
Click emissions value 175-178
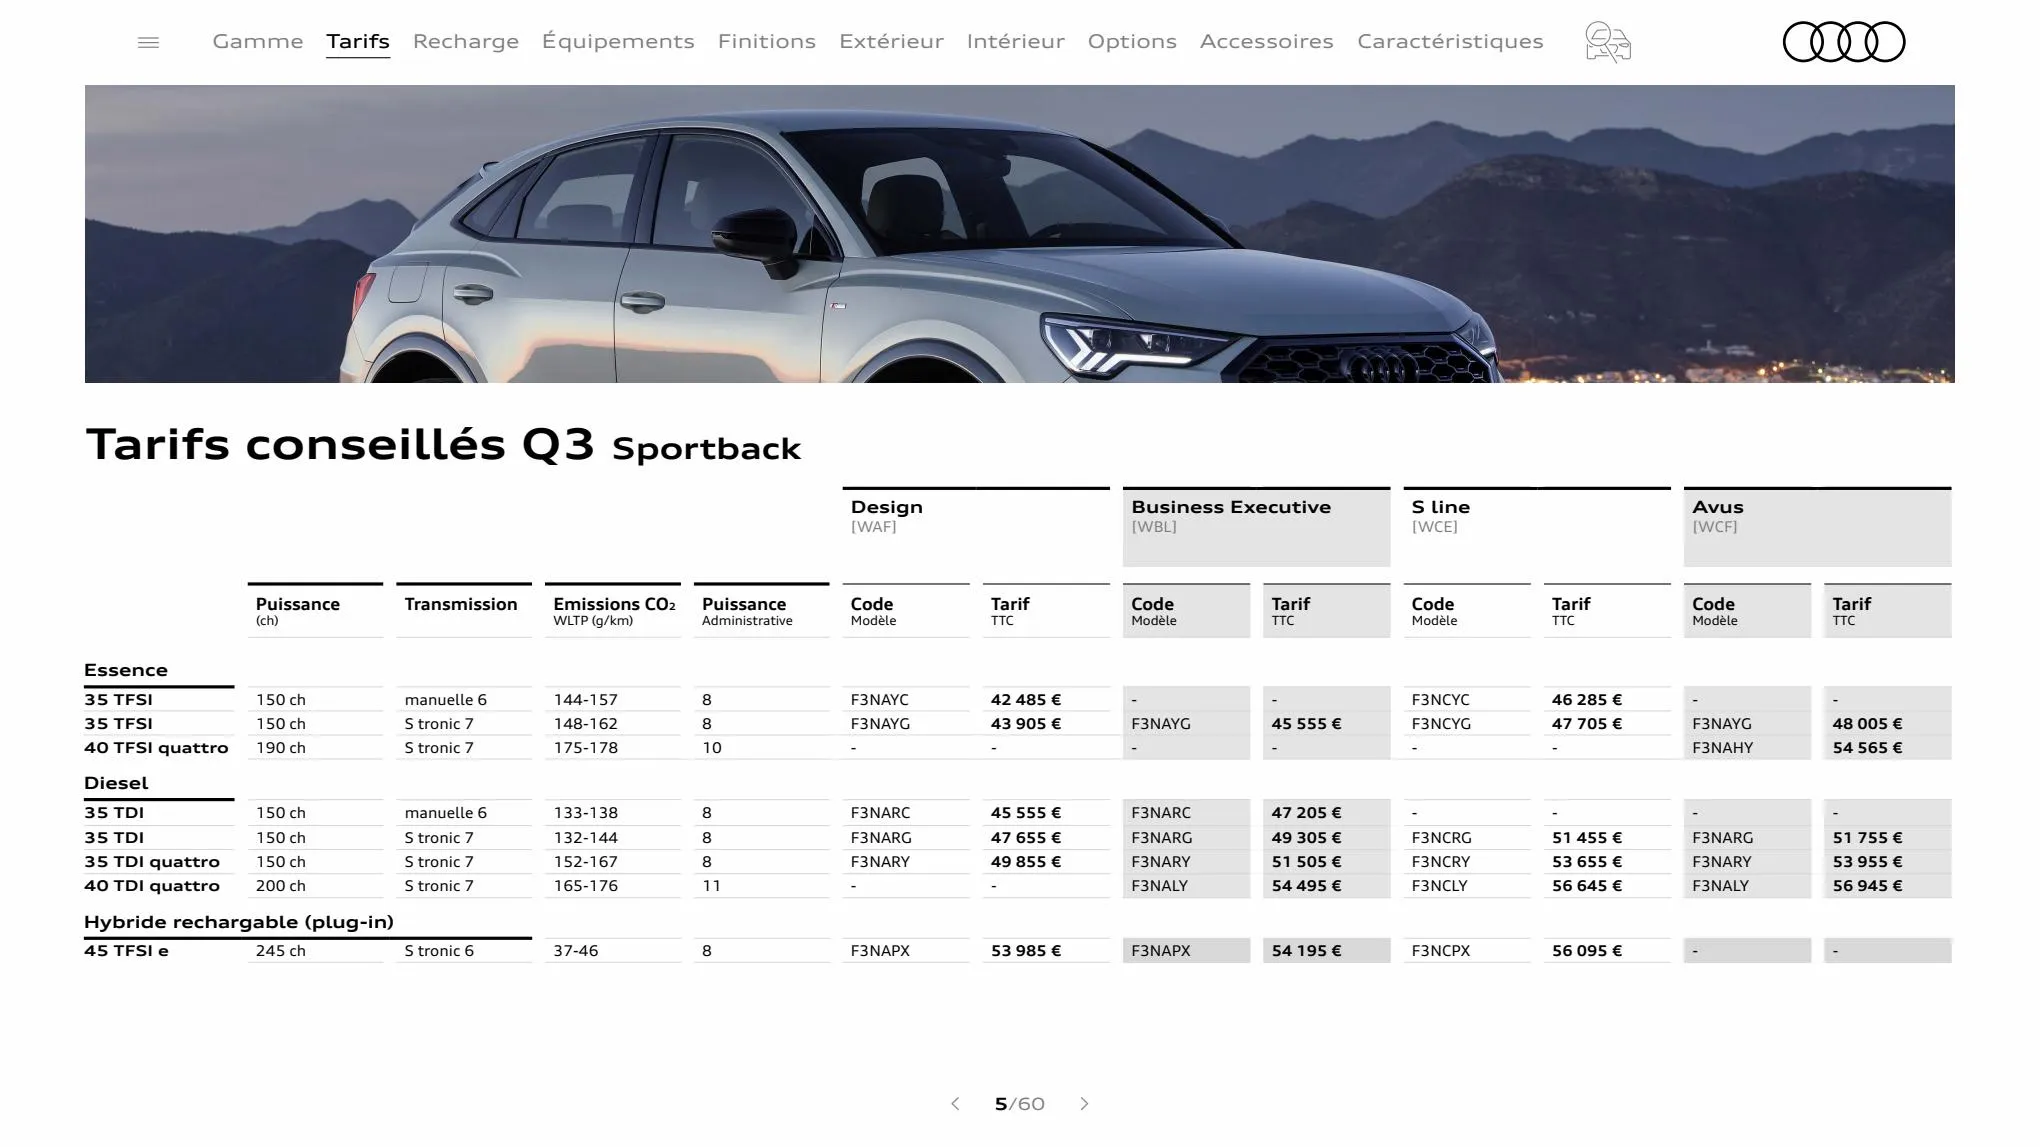pyautogui.click(x=586, y=748)
